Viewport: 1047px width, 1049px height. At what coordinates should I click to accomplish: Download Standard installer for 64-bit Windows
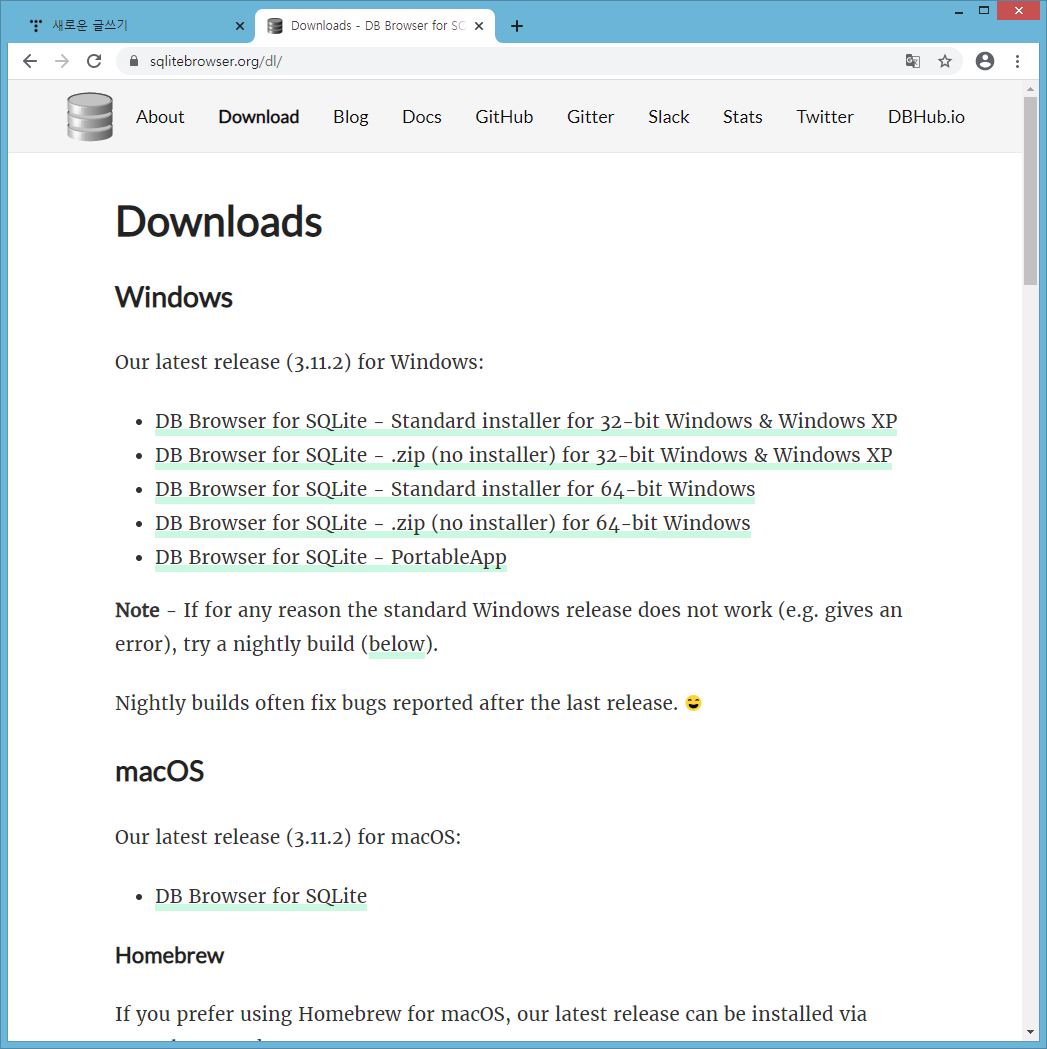tap(455, 490)
